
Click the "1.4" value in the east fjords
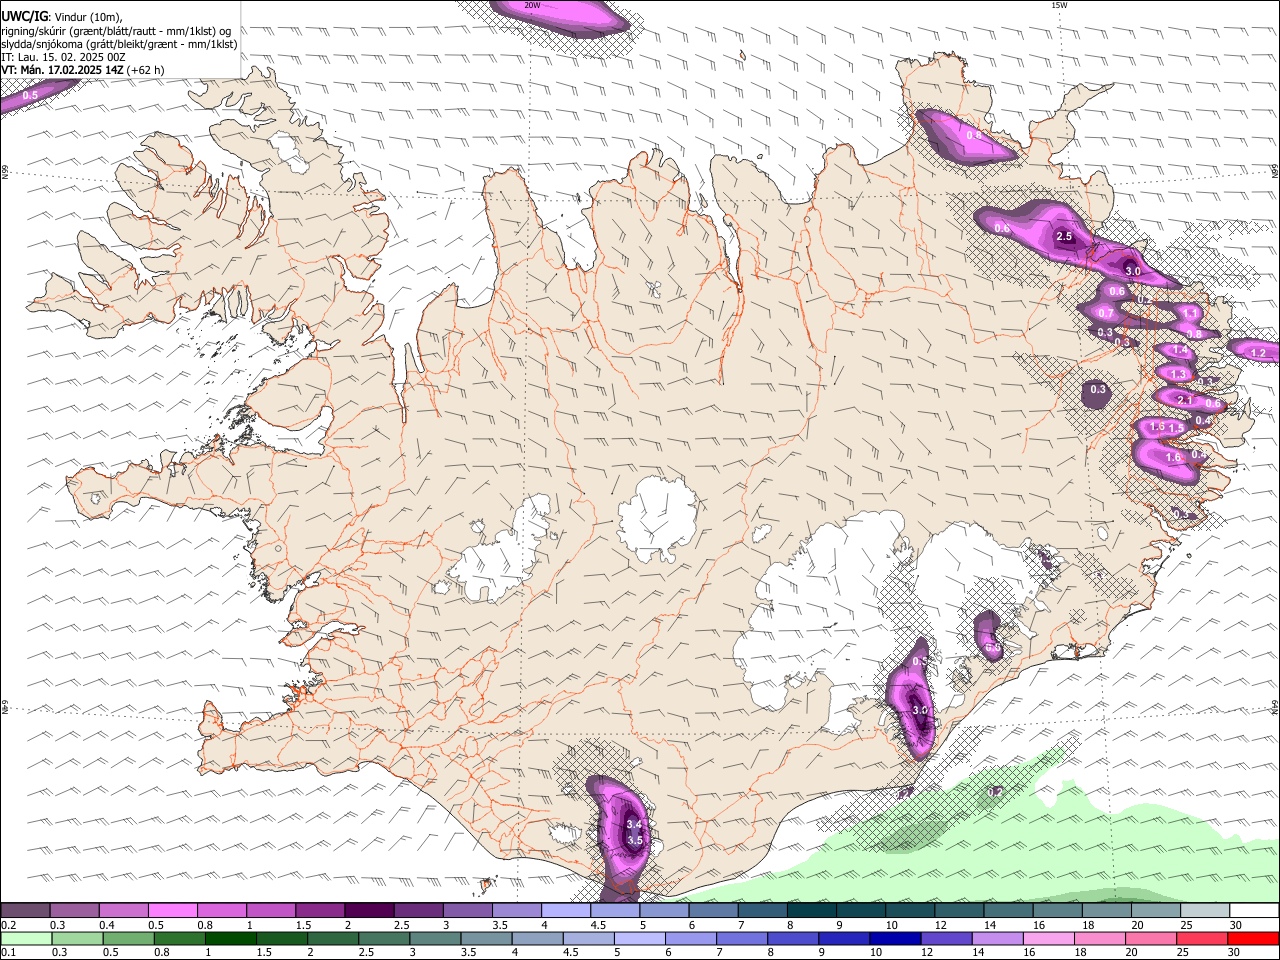click(x=1180, y=351)
